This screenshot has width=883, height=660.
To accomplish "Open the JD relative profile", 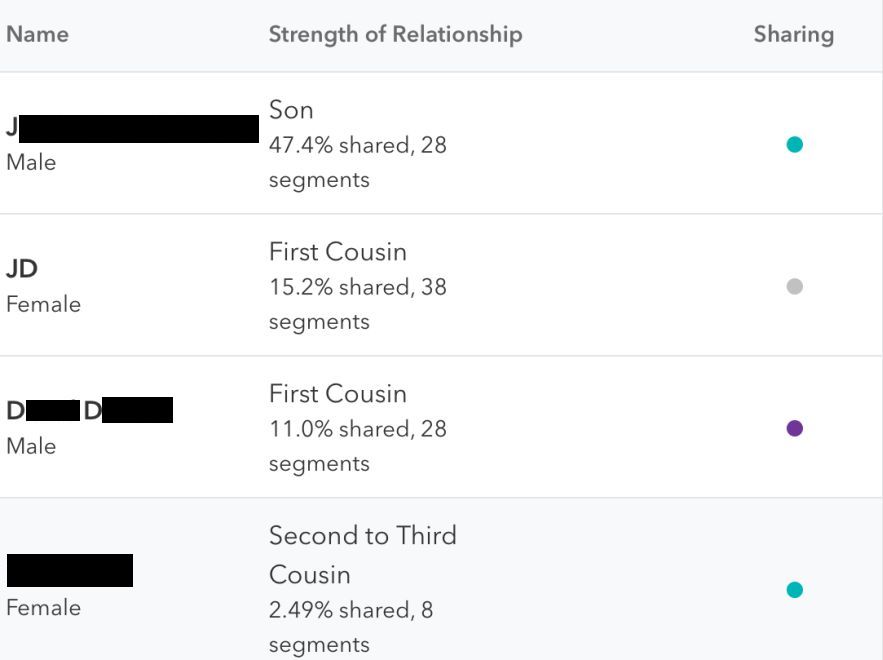I will click(22, 269).
